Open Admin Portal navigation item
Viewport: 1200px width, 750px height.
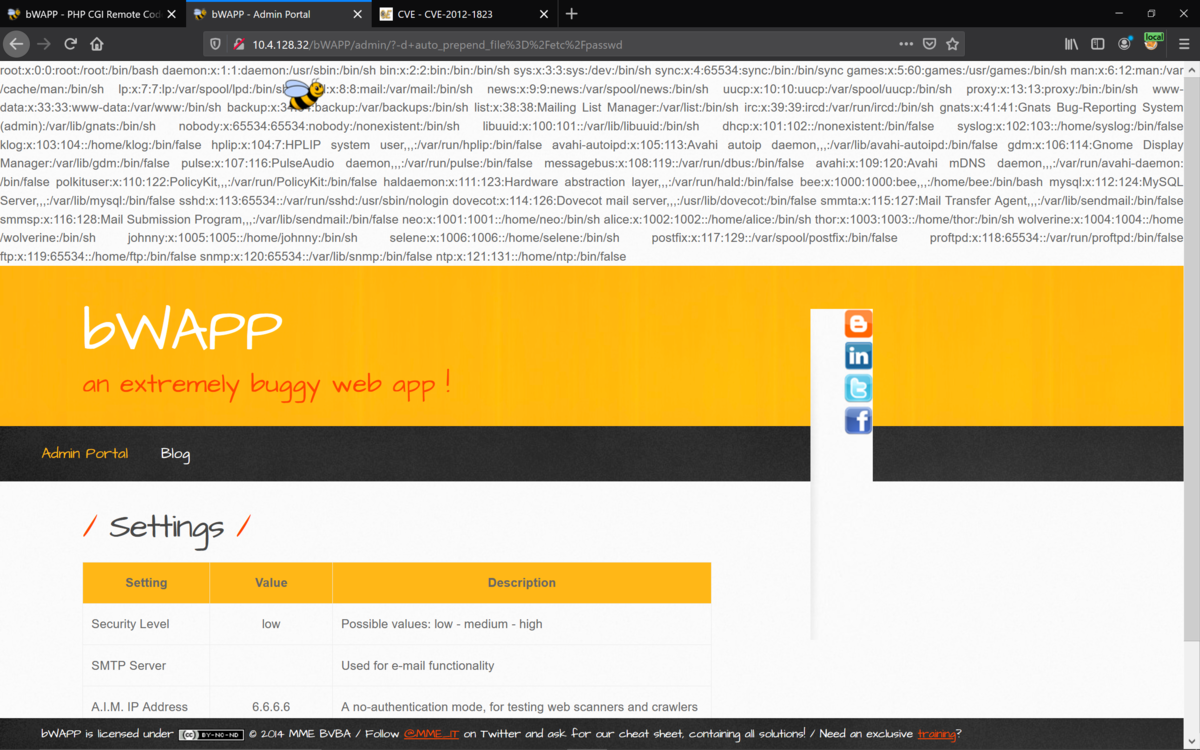tap(85, 453)
